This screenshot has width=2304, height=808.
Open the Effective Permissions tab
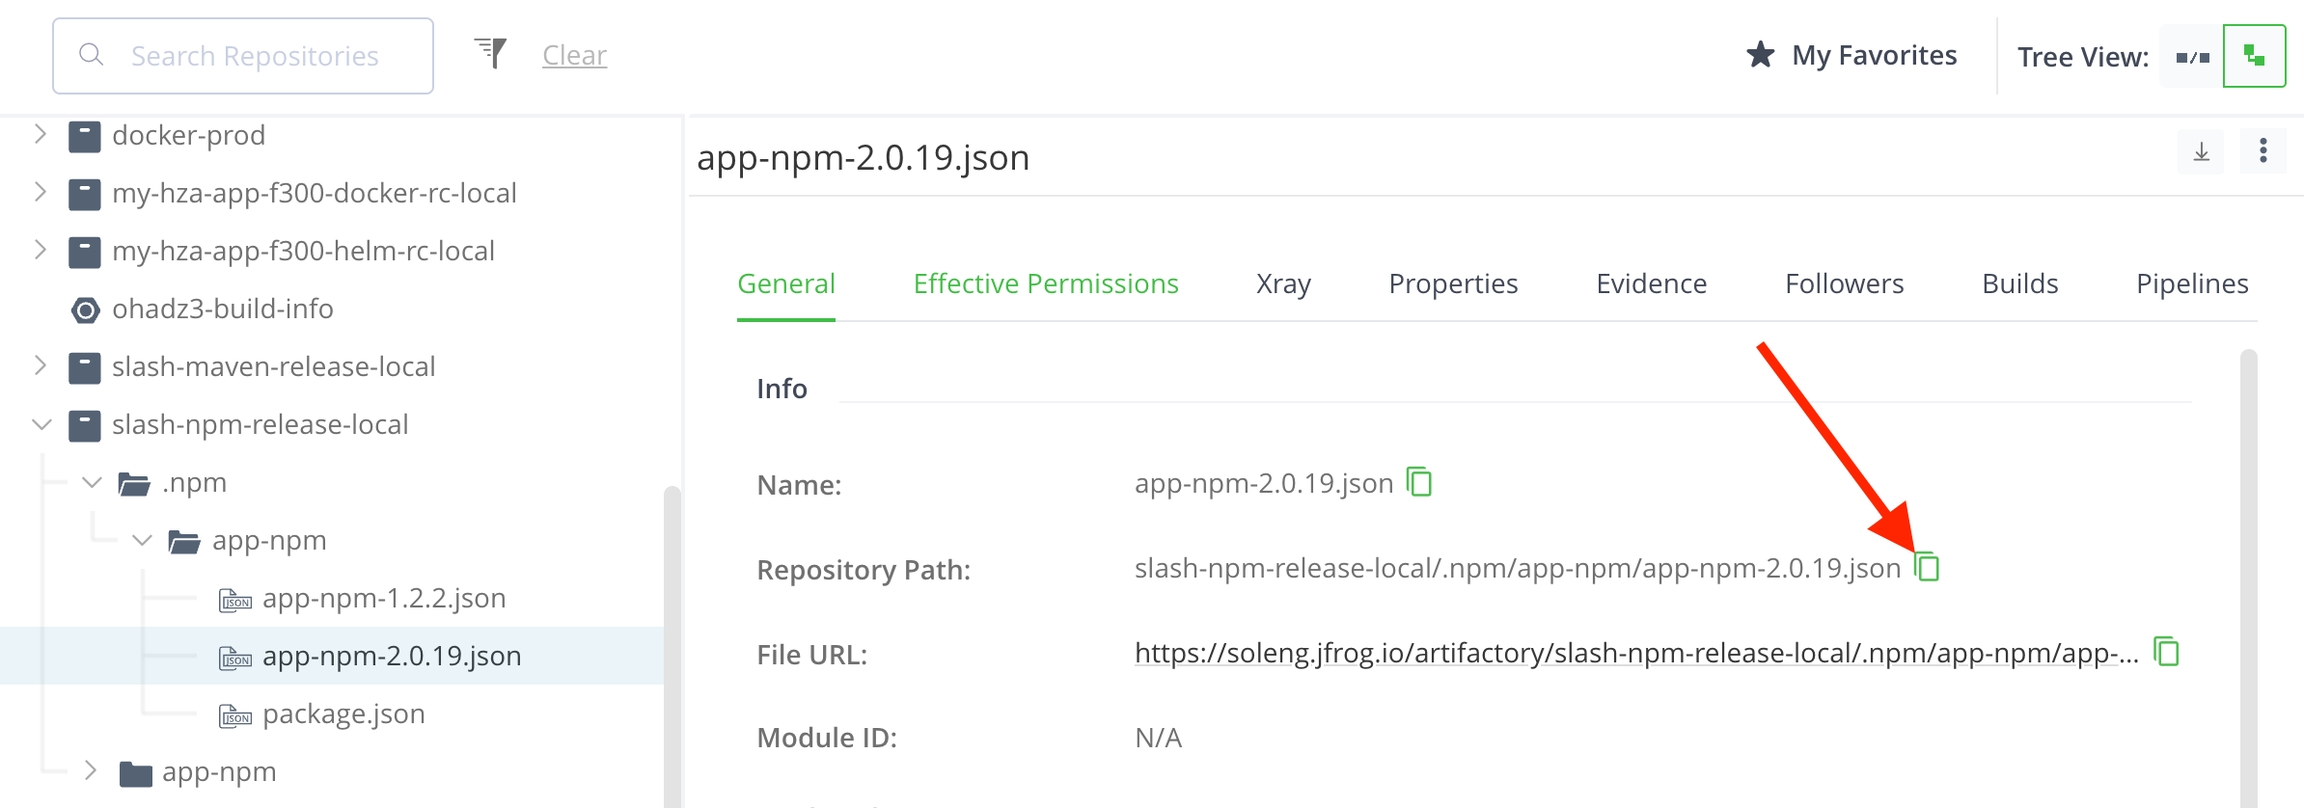pyautogui.click(x=1045, y=284)
